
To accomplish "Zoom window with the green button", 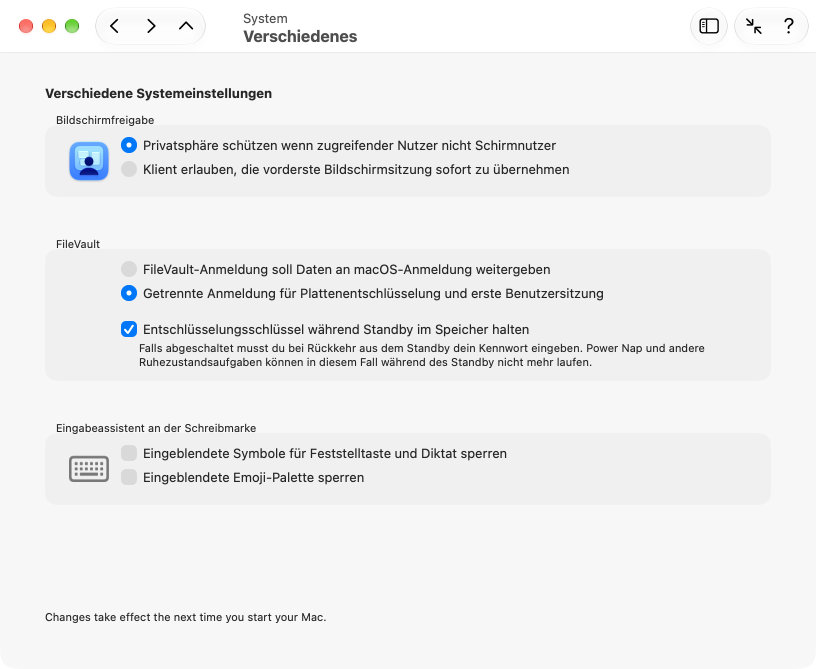I will pos(72,26).
